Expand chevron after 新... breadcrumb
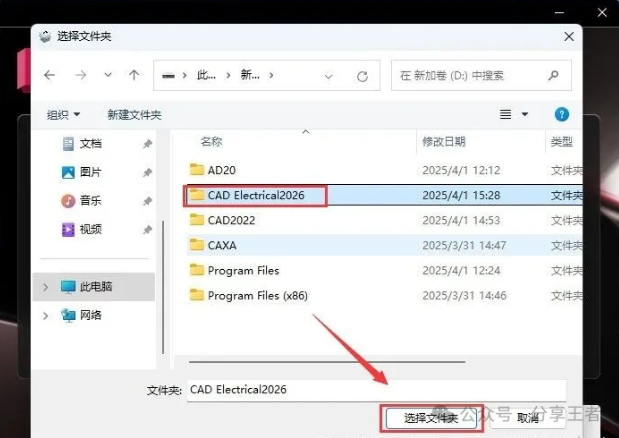This screenshot has height=438, width=619. point(271,75)
